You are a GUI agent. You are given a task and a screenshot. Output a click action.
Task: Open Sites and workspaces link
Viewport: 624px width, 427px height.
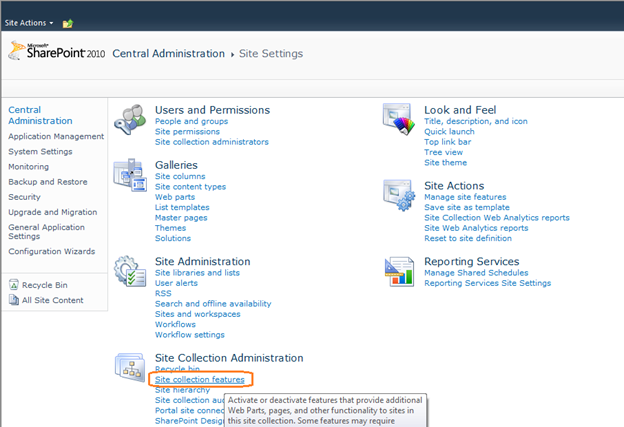click(x=198, y=314)
